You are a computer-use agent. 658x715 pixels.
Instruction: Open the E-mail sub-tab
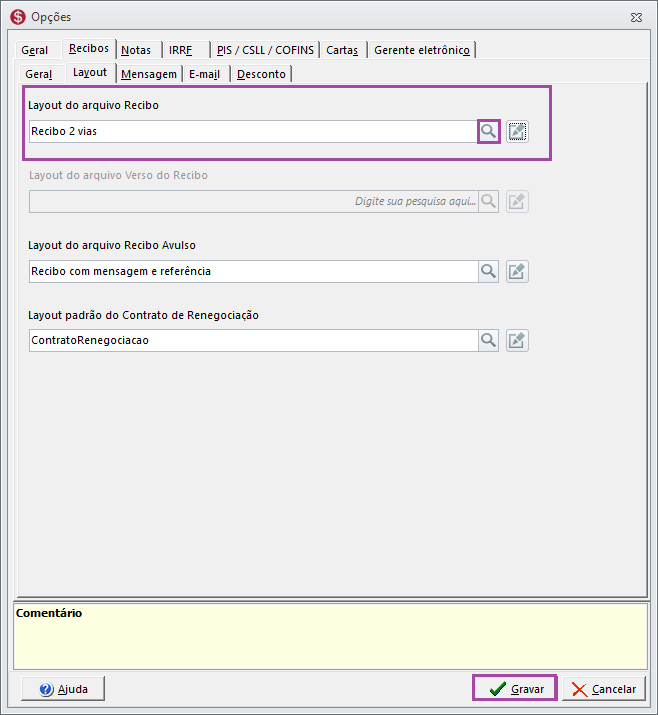click(205, 74)
